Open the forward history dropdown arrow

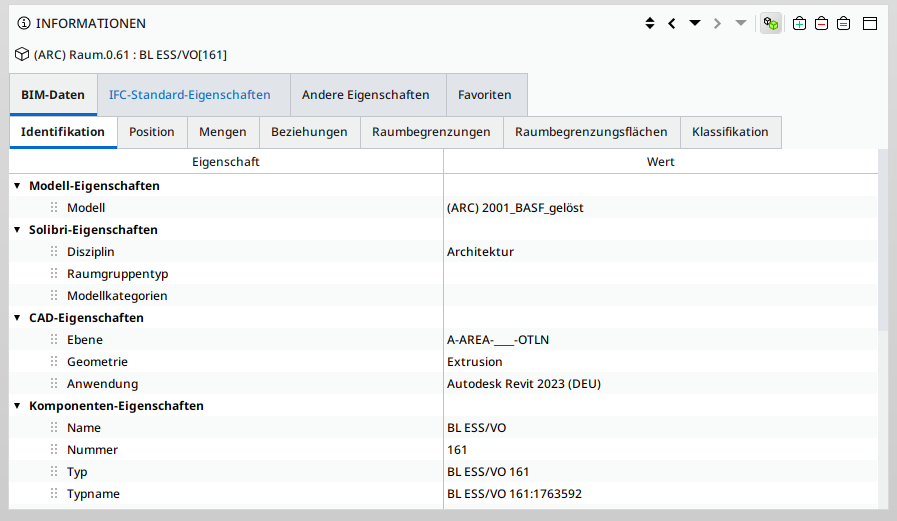pos(741,23)
